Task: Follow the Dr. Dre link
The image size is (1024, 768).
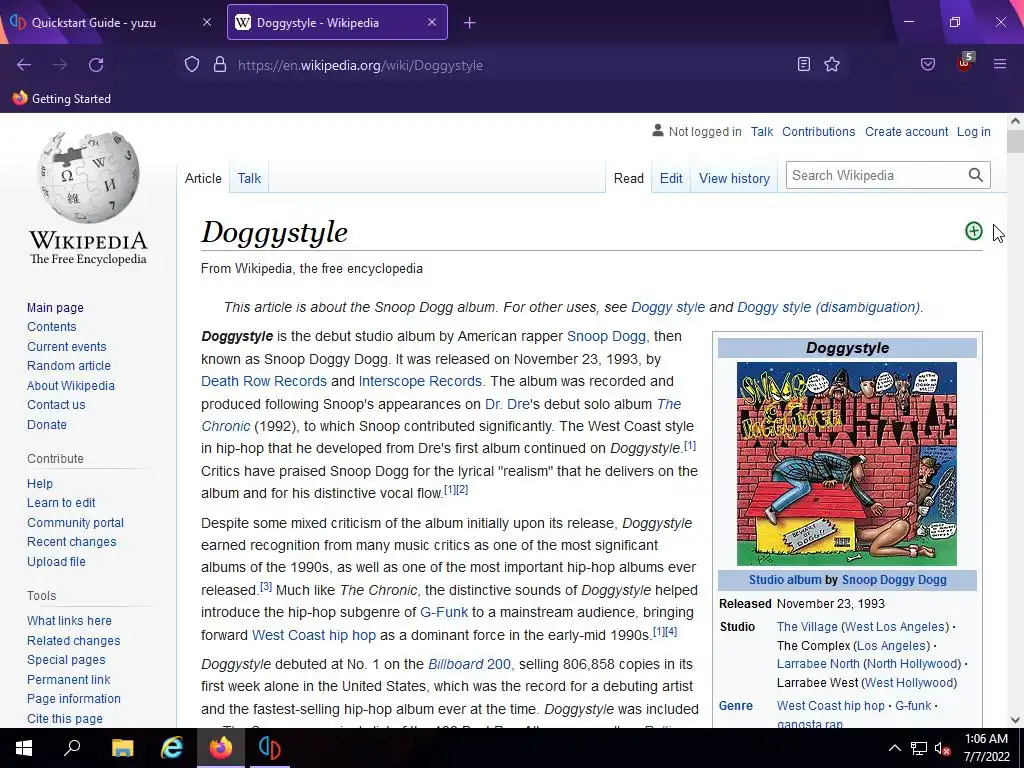Action: tap(507, 404)
